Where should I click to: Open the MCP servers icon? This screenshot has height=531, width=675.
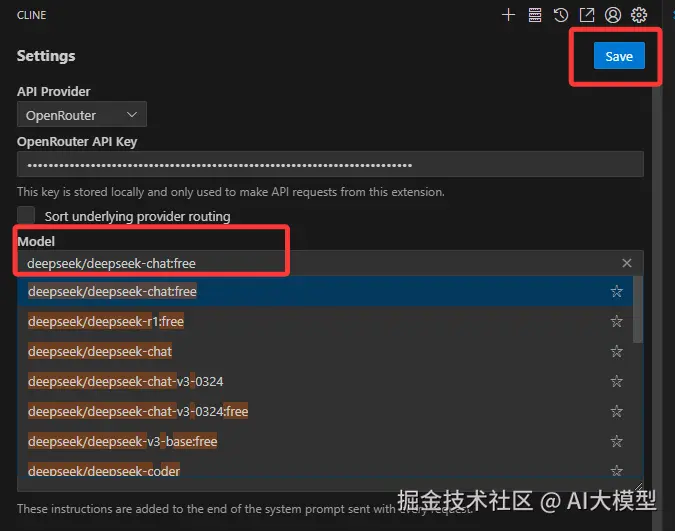pos(535,15)
